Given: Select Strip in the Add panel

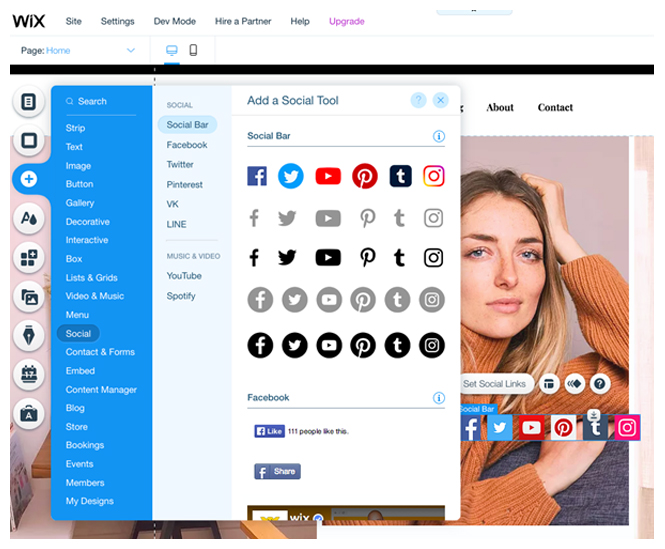Looking at the screenshot, I should tap(75, 128).
